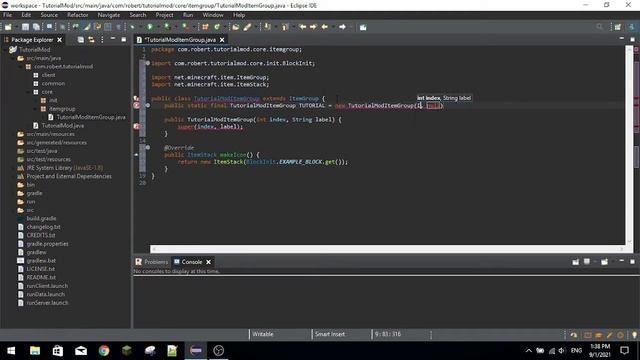
Task: Collapse the TutorialMod project node
Action: point(6,49)
